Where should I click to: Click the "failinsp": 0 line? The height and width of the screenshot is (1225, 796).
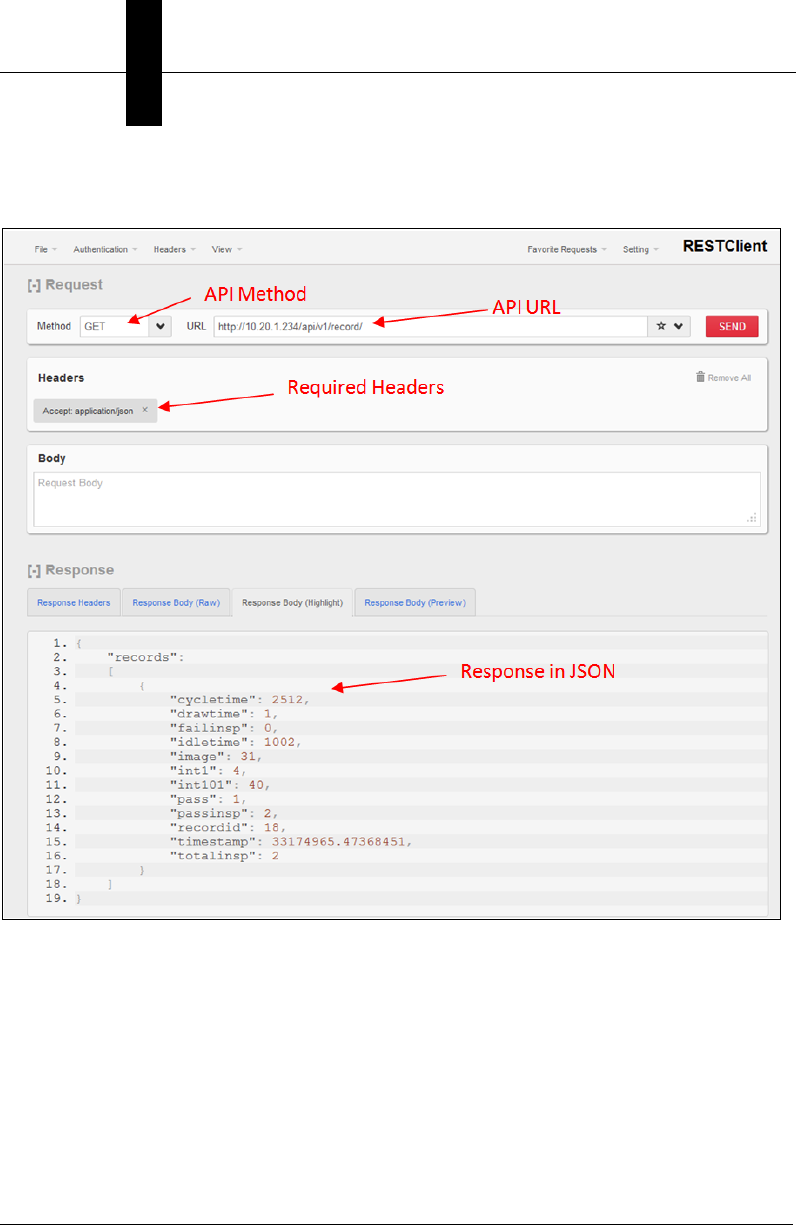tap(224, 728)
